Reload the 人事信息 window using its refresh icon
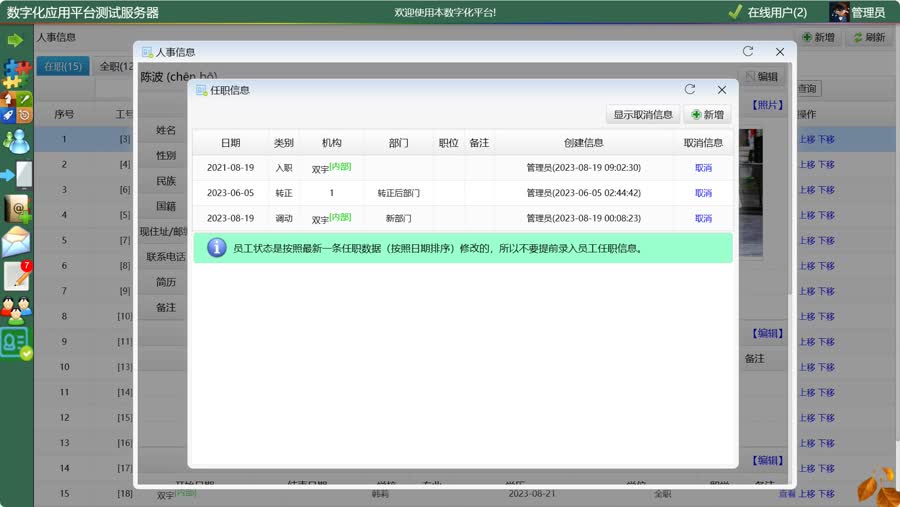This screenshot has width=900, height=507. 748,51
